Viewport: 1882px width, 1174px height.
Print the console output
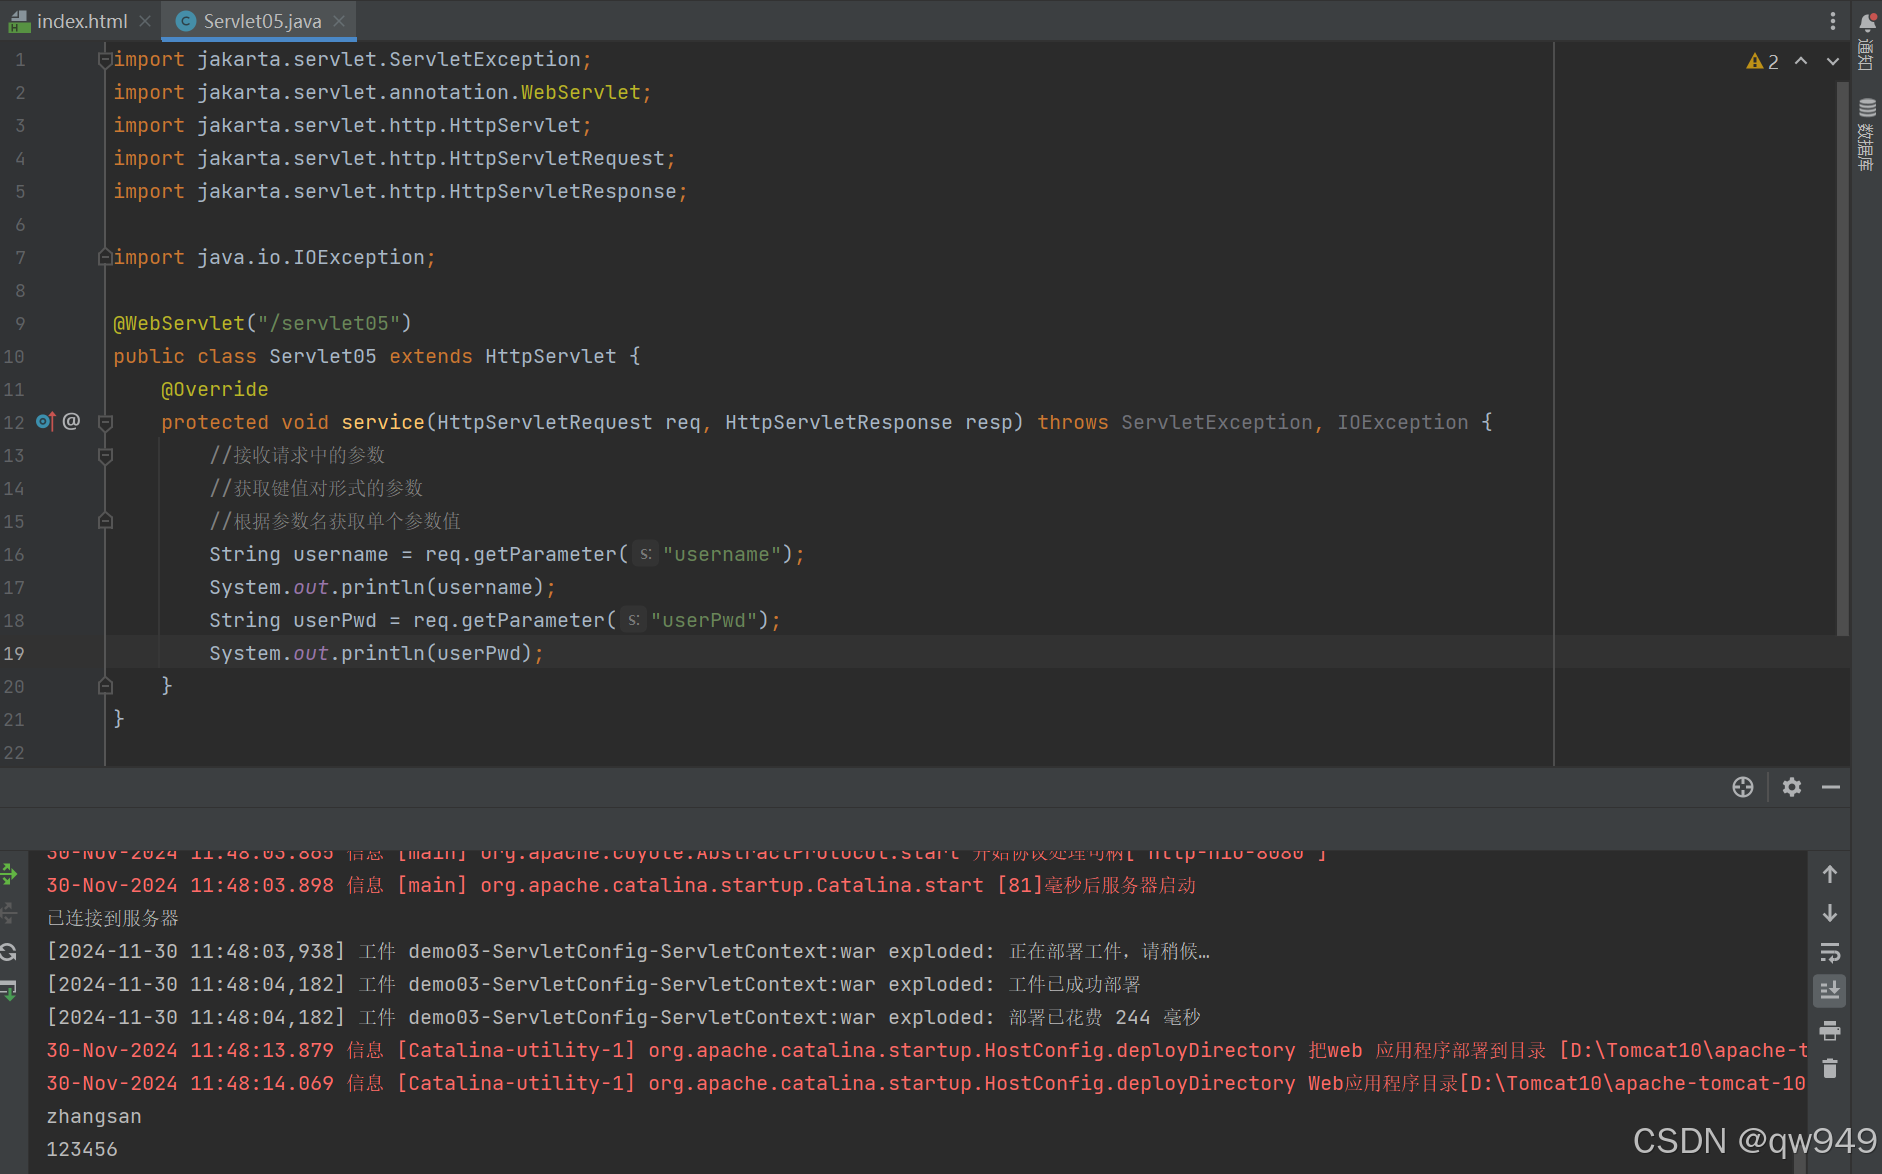(x=1830, y=1030)
